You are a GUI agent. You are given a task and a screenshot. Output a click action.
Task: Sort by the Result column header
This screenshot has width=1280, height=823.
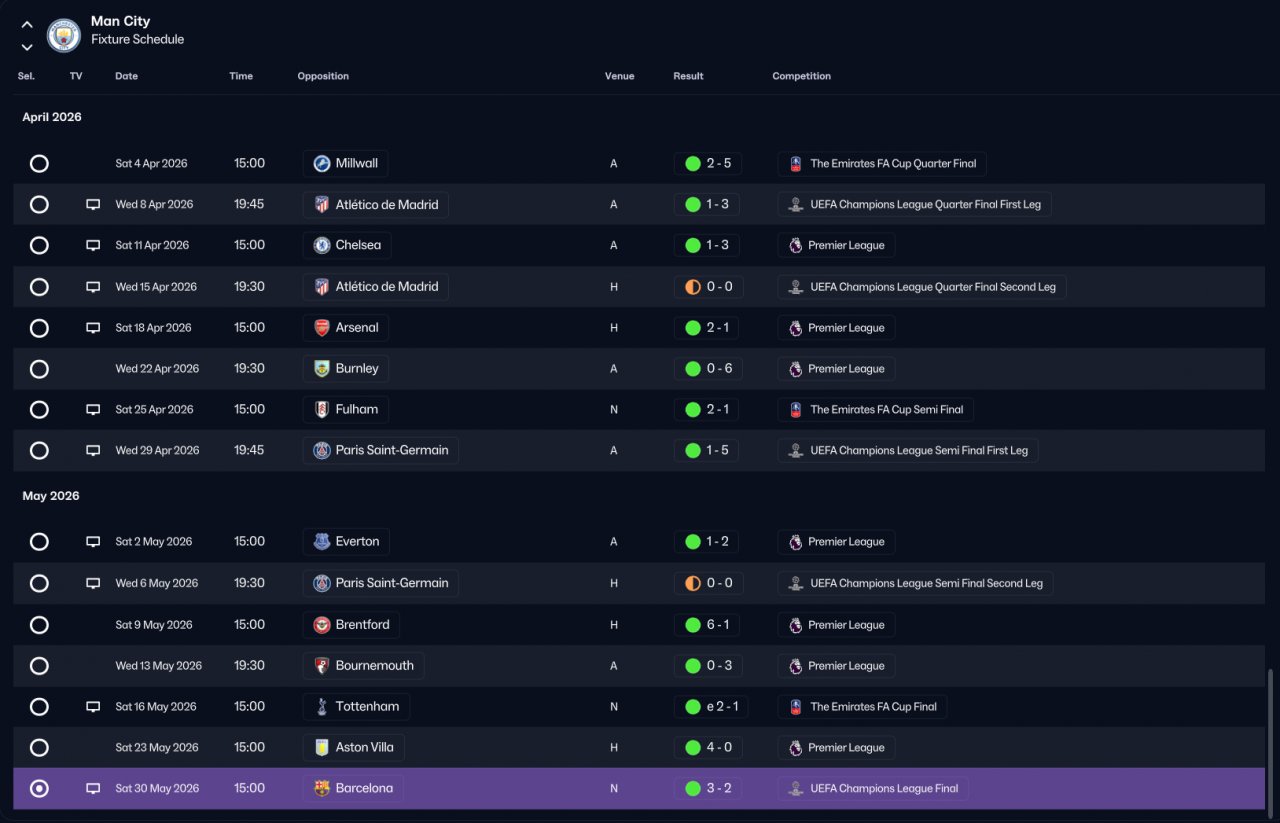pyautogui.click(x=688, y=76)
